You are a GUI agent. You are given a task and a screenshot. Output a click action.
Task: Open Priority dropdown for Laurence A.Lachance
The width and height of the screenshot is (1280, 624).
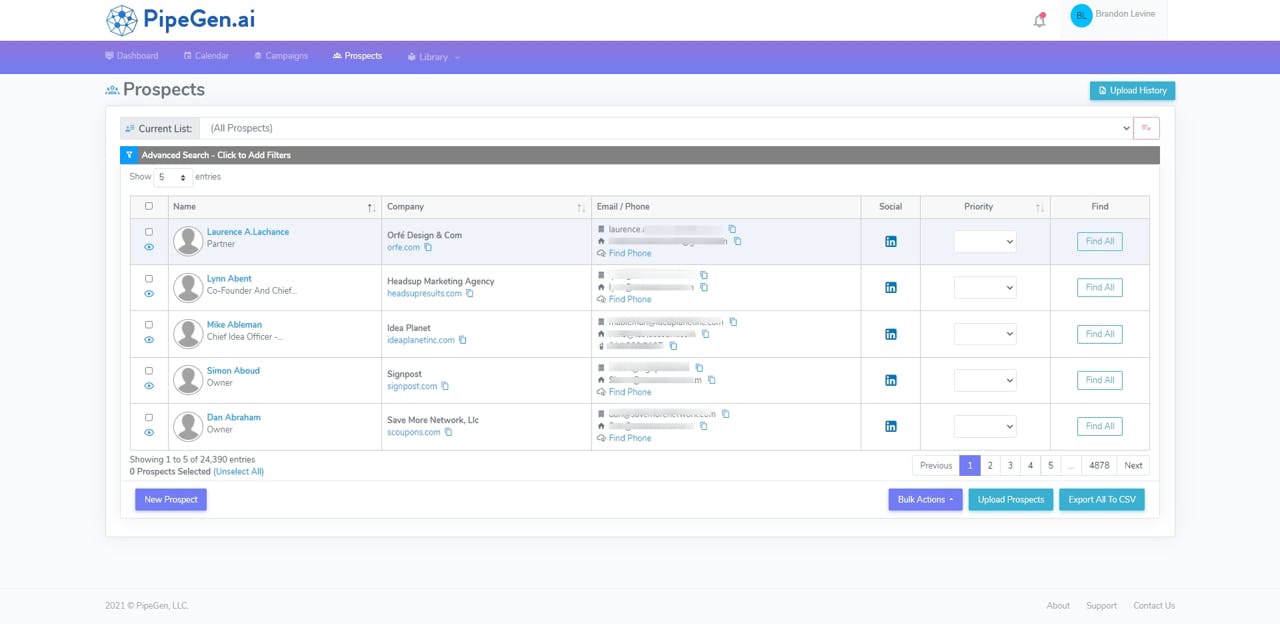pos(985,241)
